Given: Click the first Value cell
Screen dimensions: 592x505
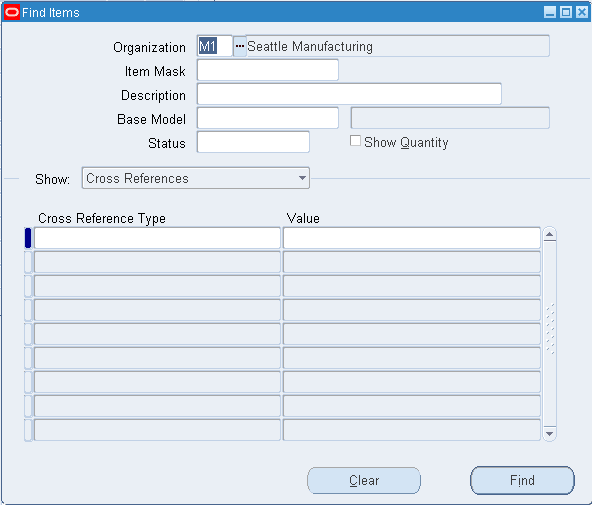Looking at the screenshot, I should point(412,238).
